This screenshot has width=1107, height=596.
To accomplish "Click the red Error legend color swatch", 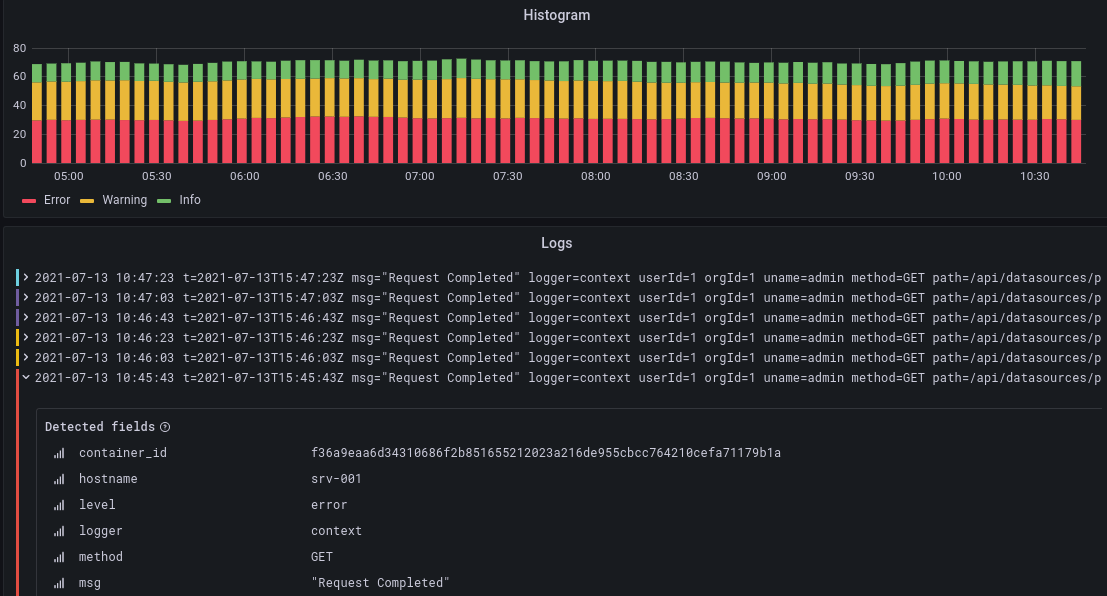I will (x=28, y=200).
